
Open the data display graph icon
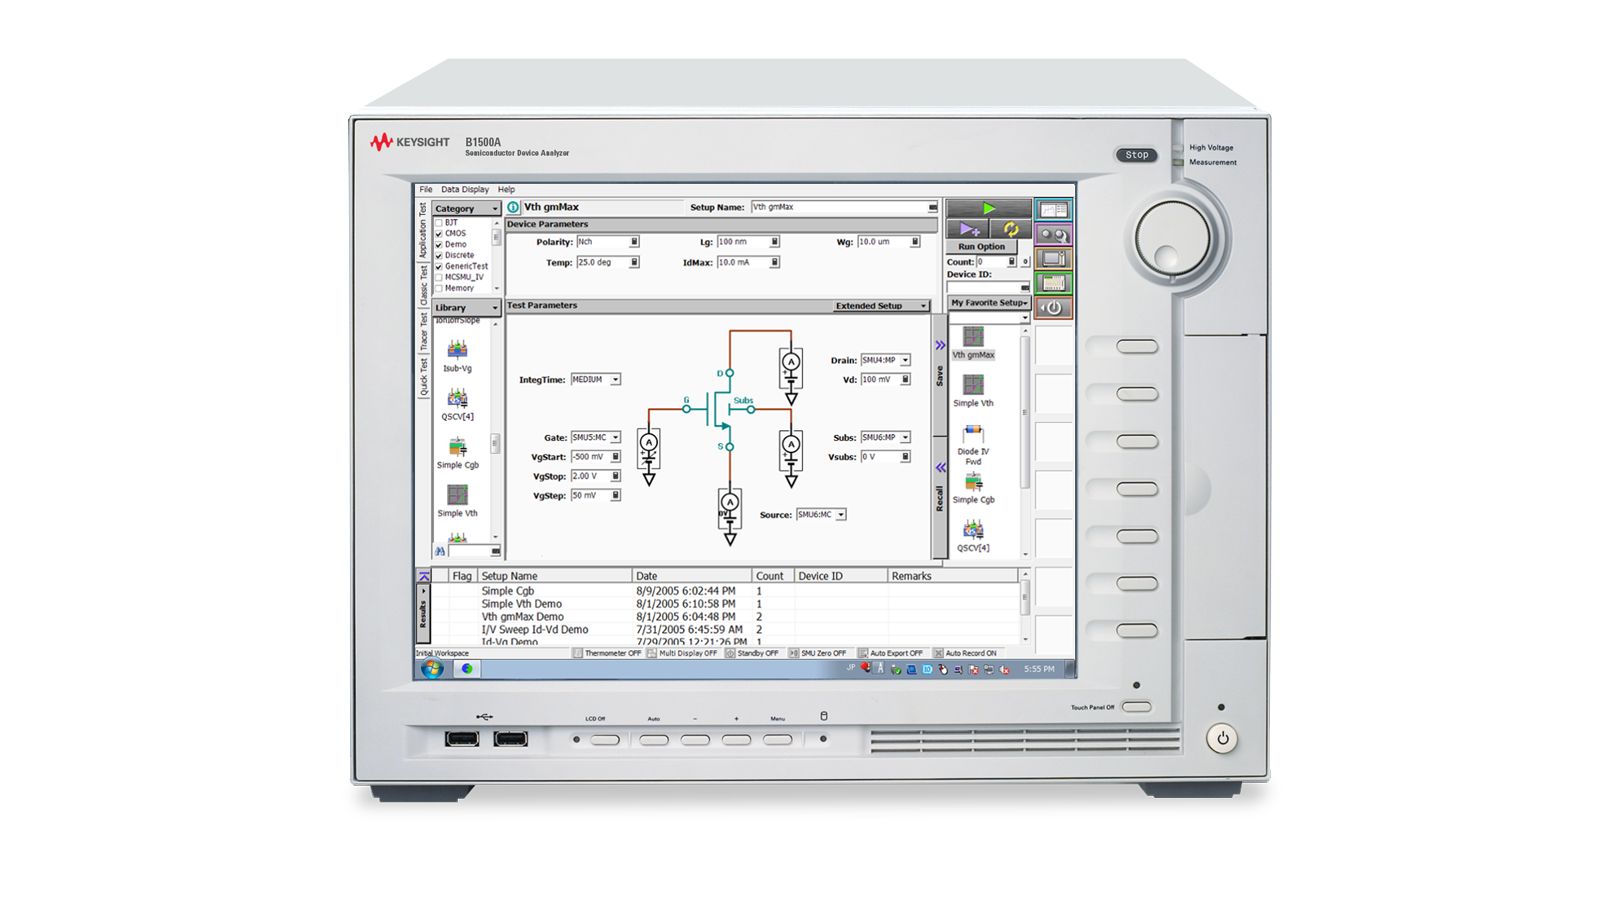1053,210
